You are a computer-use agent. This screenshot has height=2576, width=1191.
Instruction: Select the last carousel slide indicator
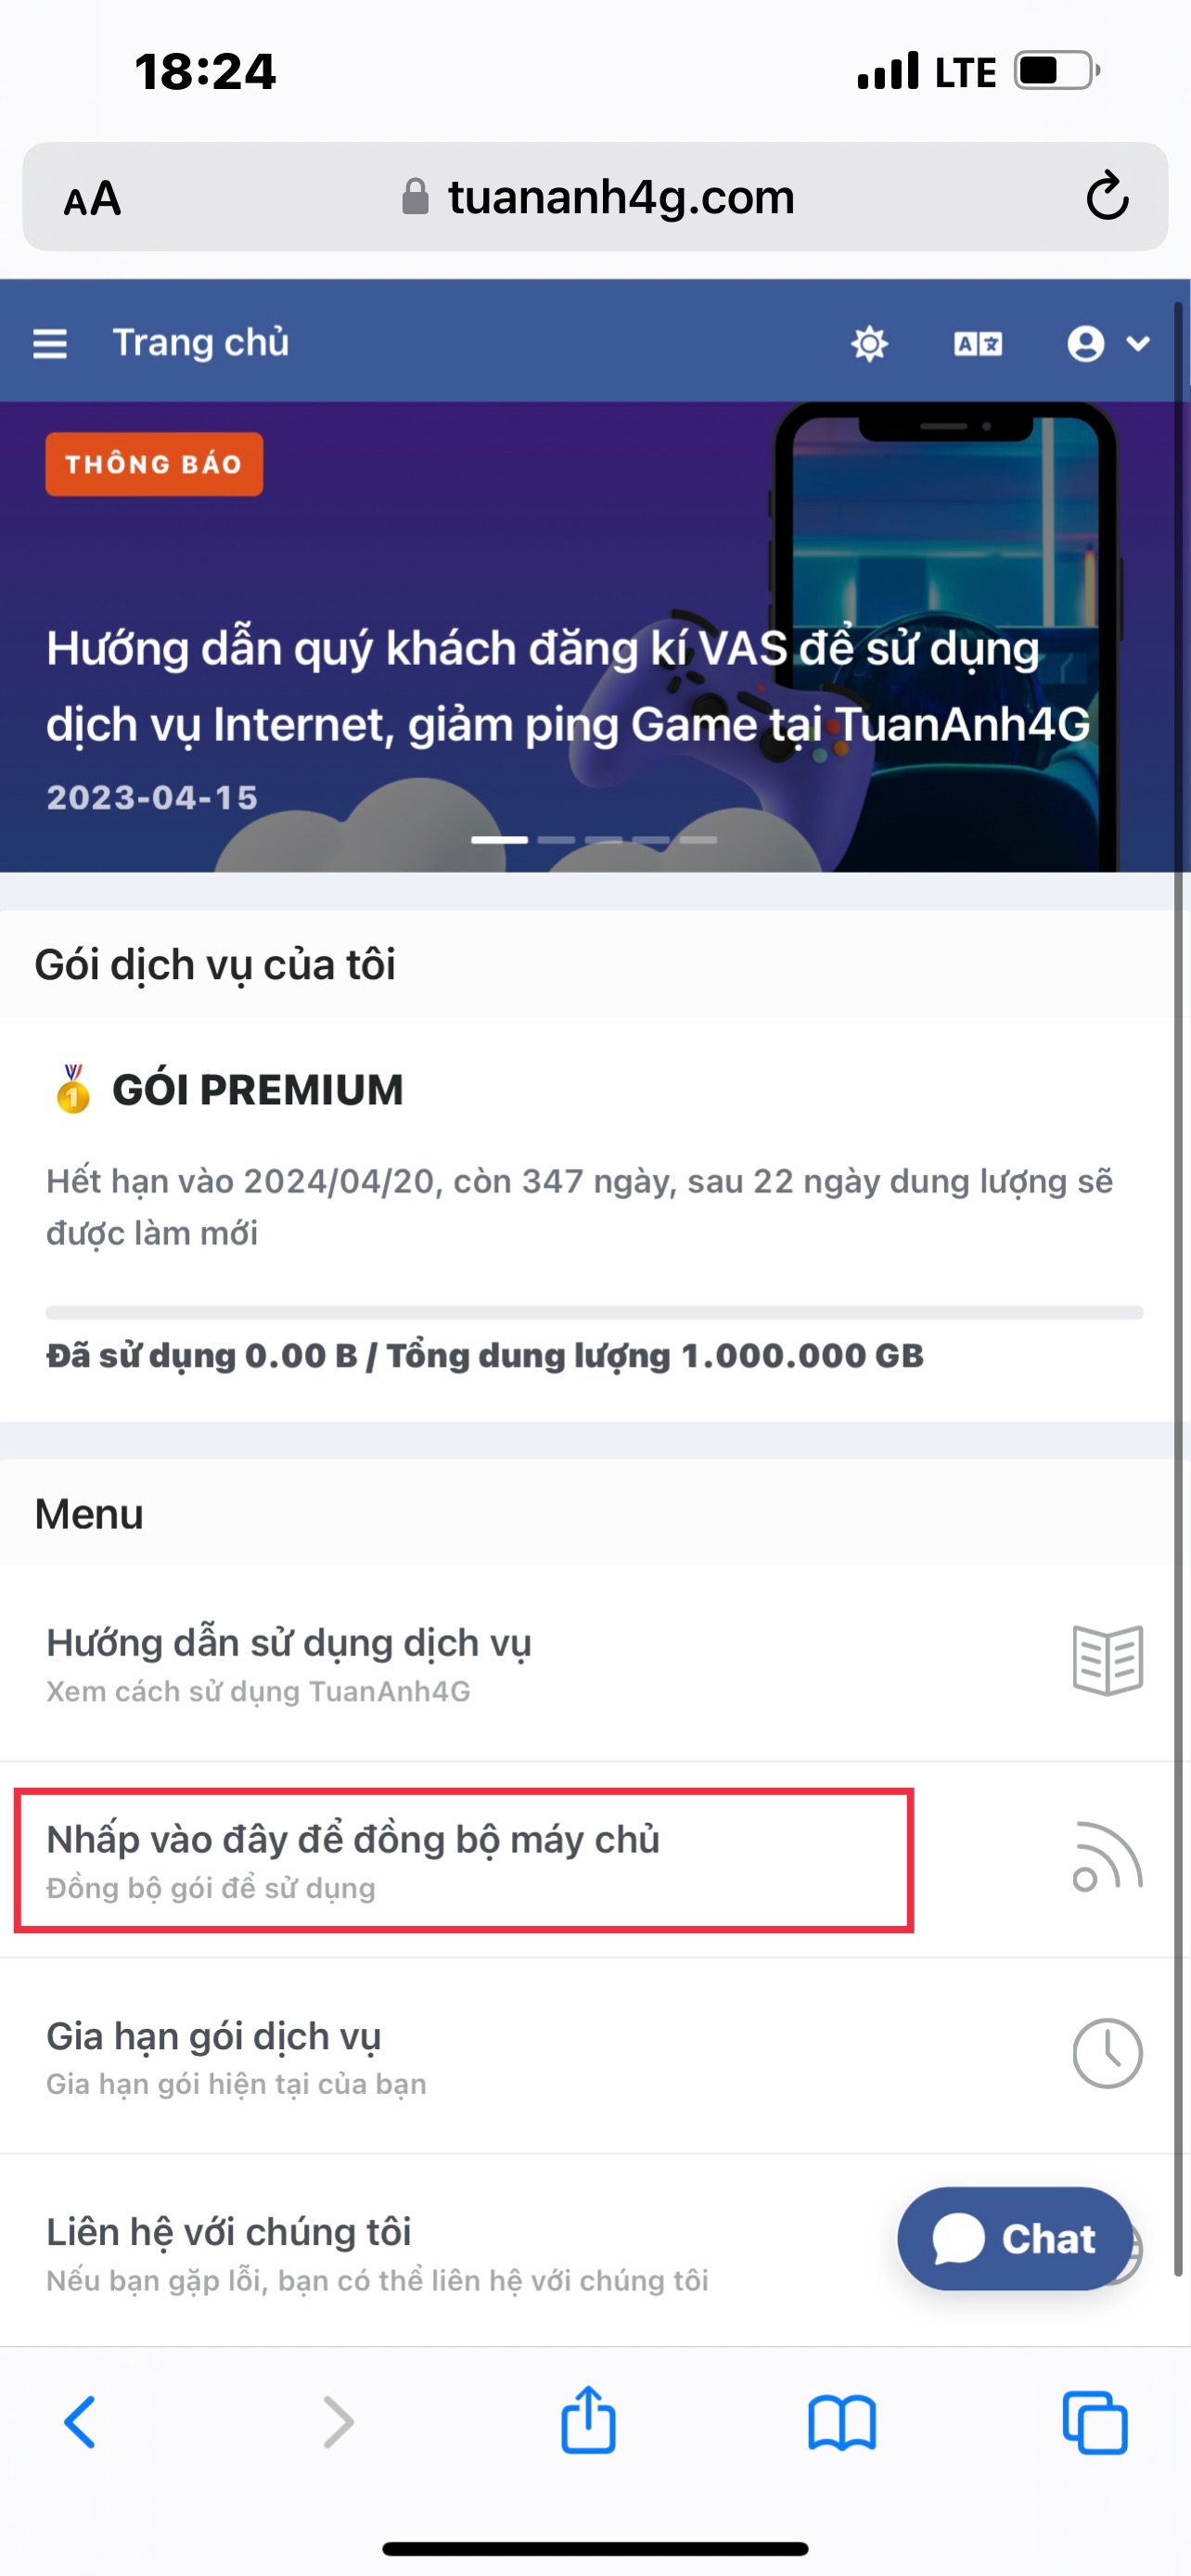pyautogui.click(x=698, y=840)
